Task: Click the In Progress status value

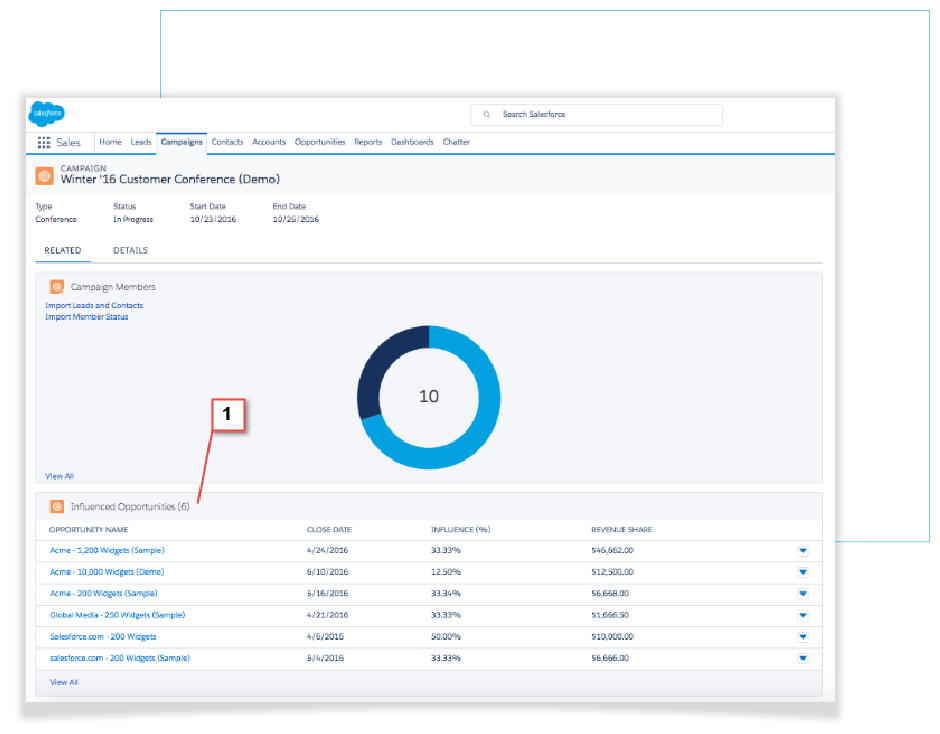Action: click(133, 219)
